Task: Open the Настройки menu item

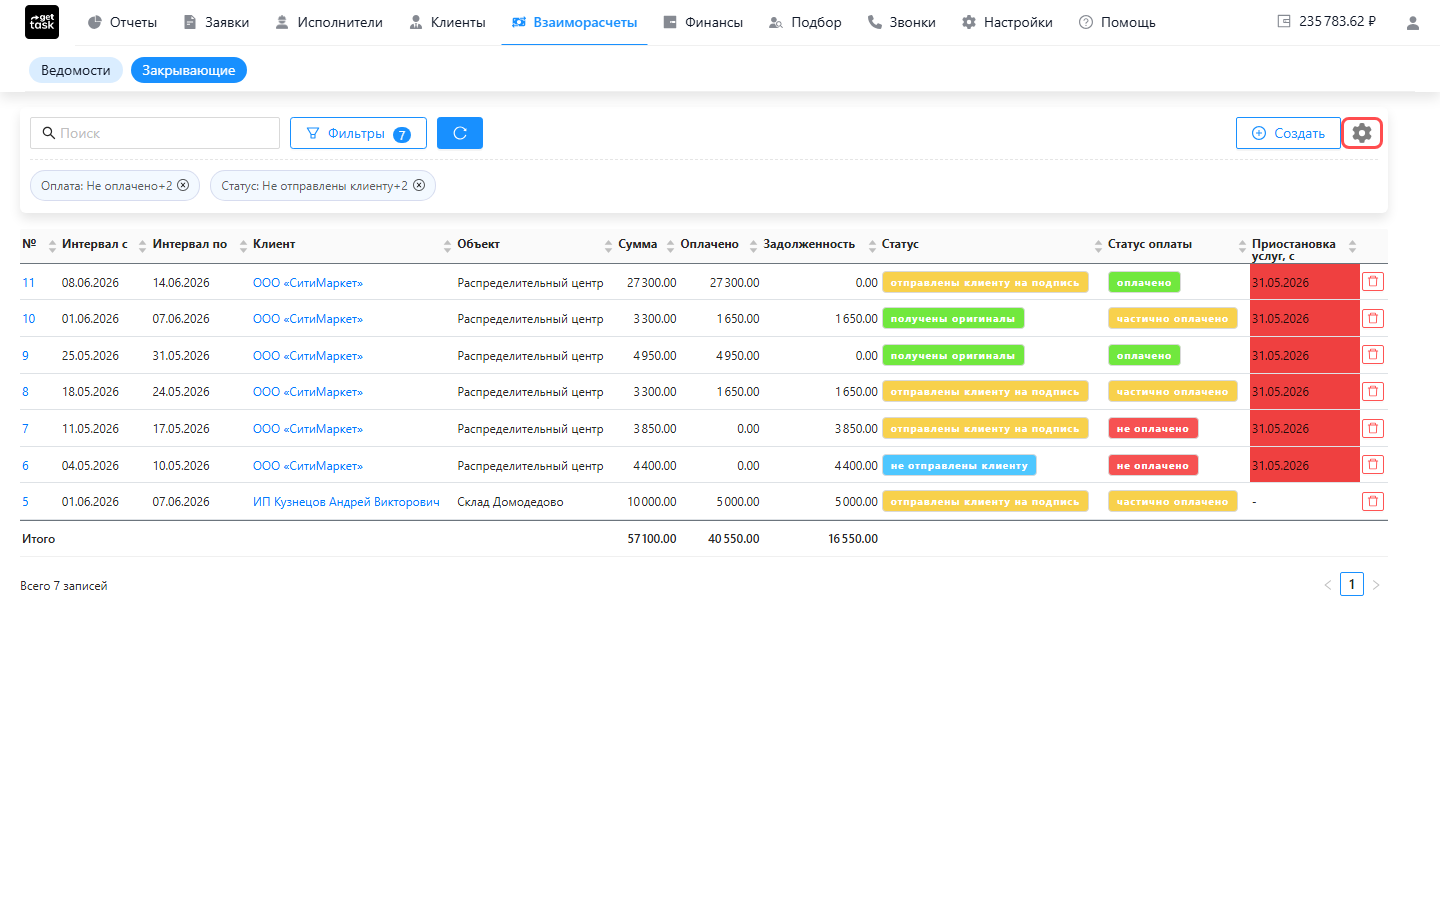Action: pos(1007,22)
